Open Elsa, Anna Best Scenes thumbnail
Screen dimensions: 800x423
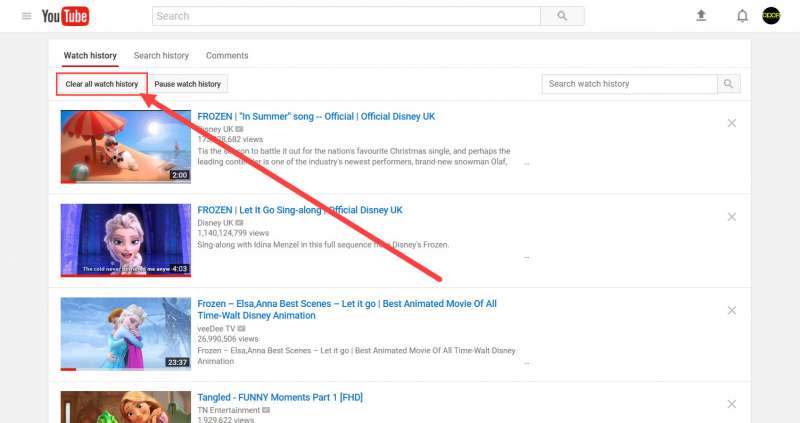[x=126, y=334]
